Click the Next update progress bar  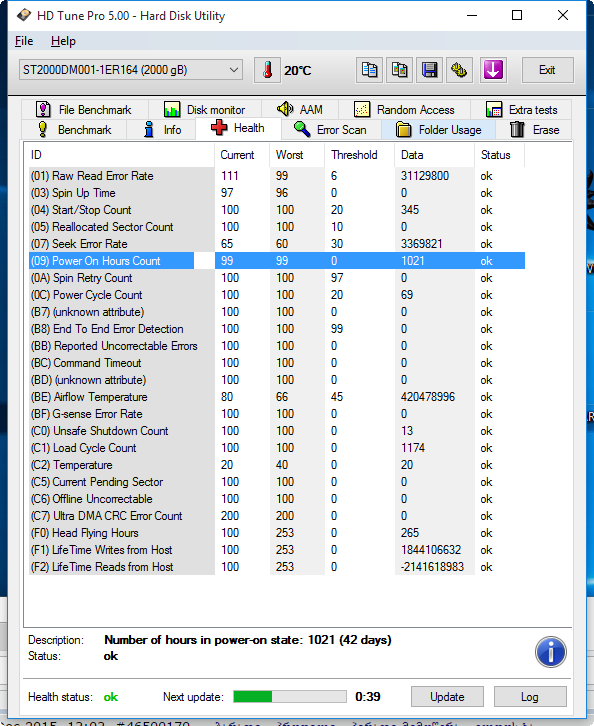coord(290,696)
